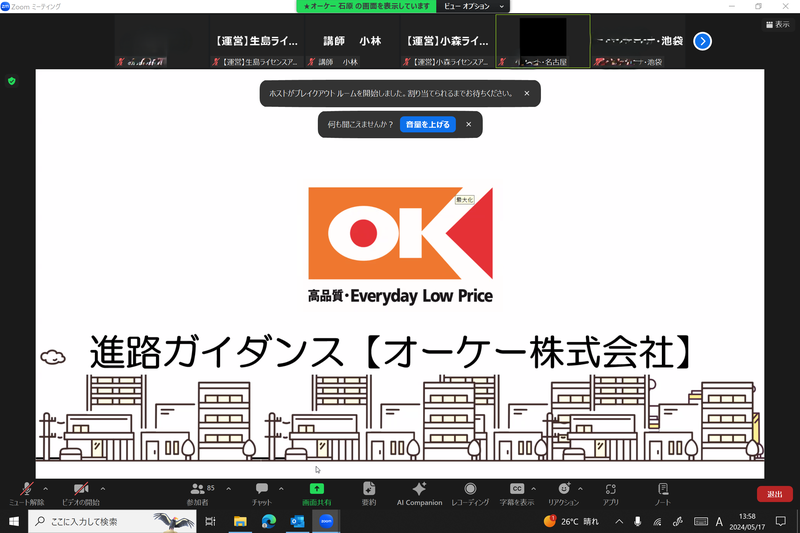Dismiss the breakout room notification
This screenshot has height=533, width=800.
(527, 93)
